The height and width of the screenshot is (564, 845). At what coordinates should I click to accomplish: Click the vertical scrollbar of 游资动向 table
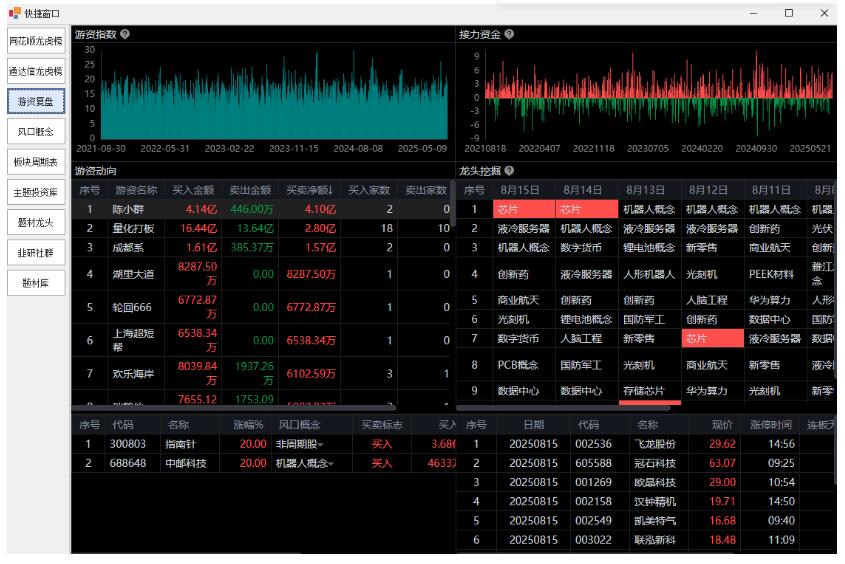coord(454,203)
